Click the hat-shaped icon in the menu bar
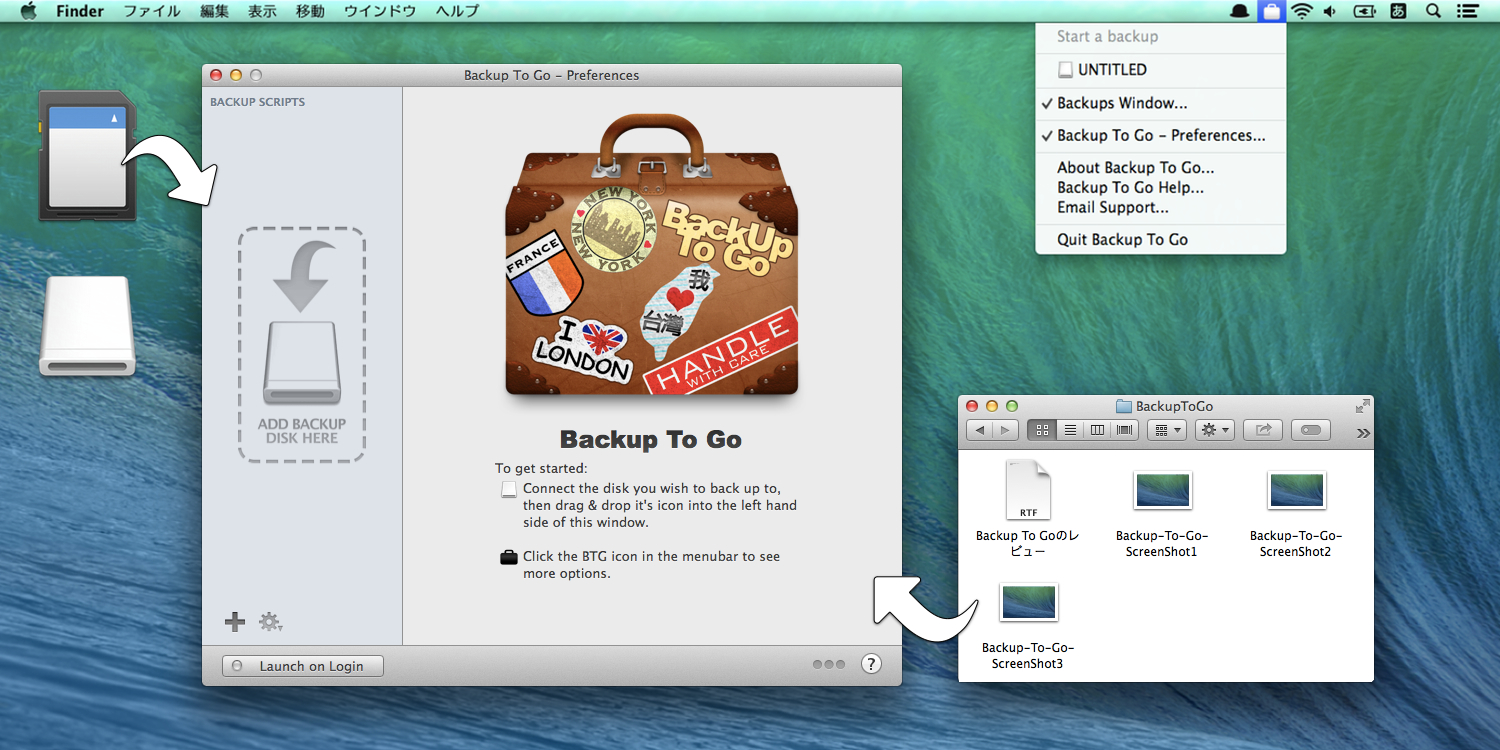The width and height of the screenshot is (1500, 750). pyautogui.click(x=1240, y=11)
